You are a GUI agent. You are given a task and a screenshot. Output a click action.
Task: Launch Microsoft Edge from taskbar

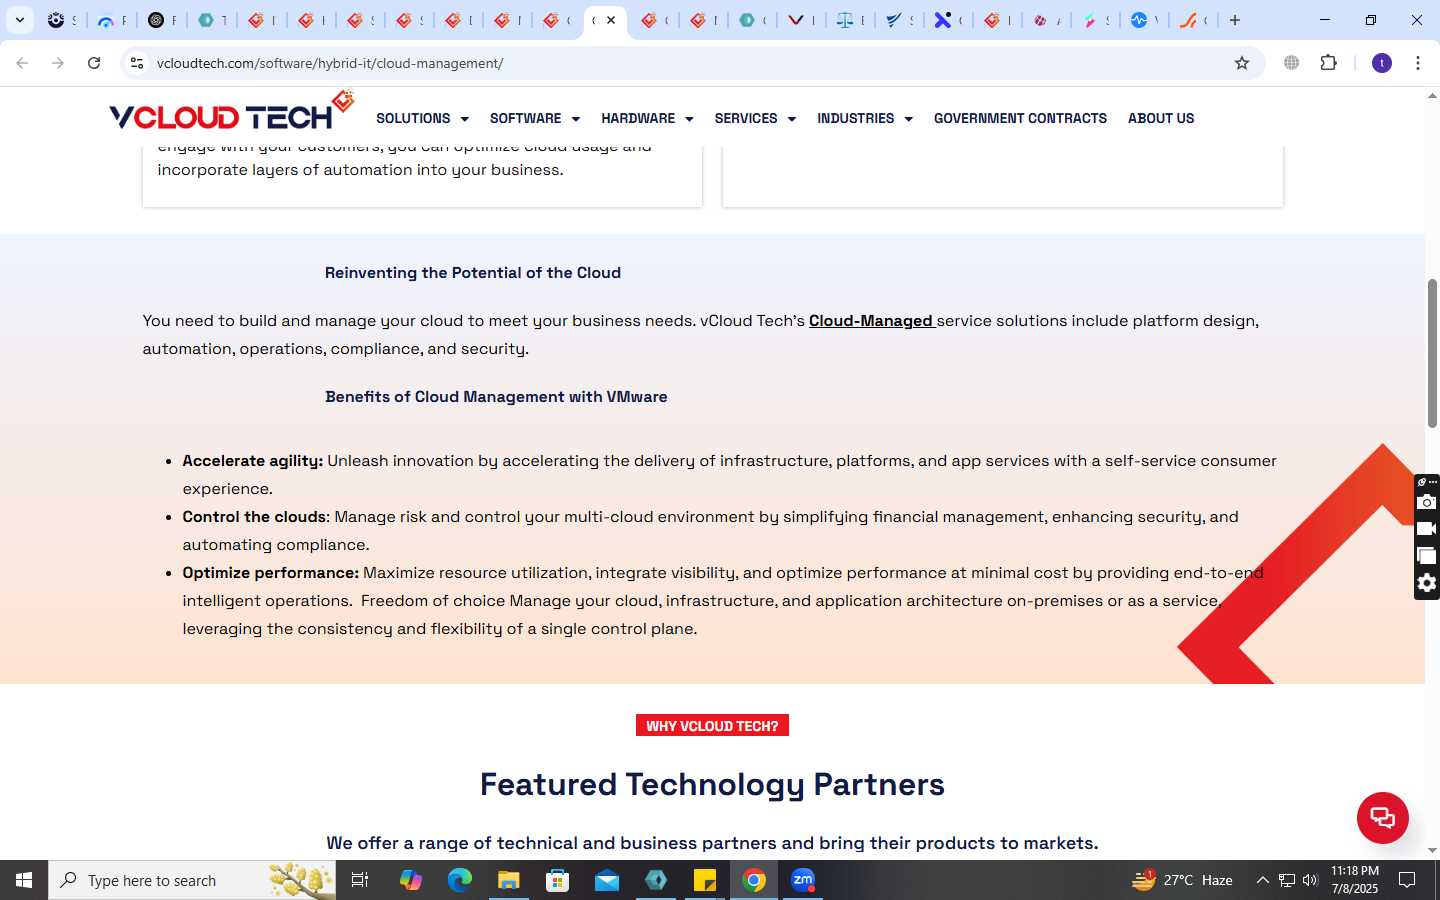tap(459, 880)
